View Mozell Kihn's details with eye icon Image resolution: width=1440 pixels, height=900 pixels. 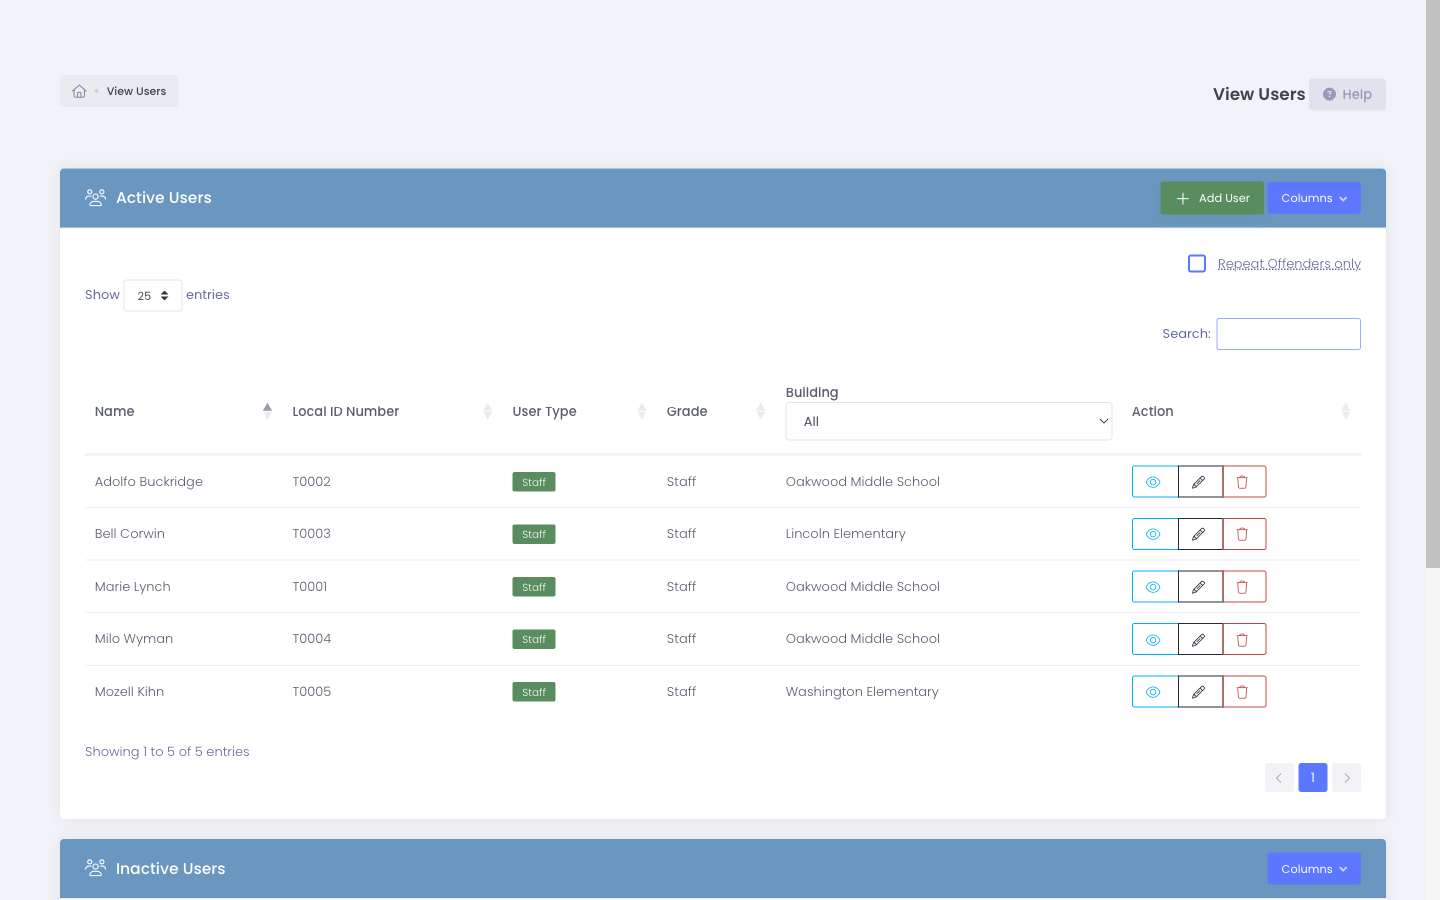[x=1154, y=692]
